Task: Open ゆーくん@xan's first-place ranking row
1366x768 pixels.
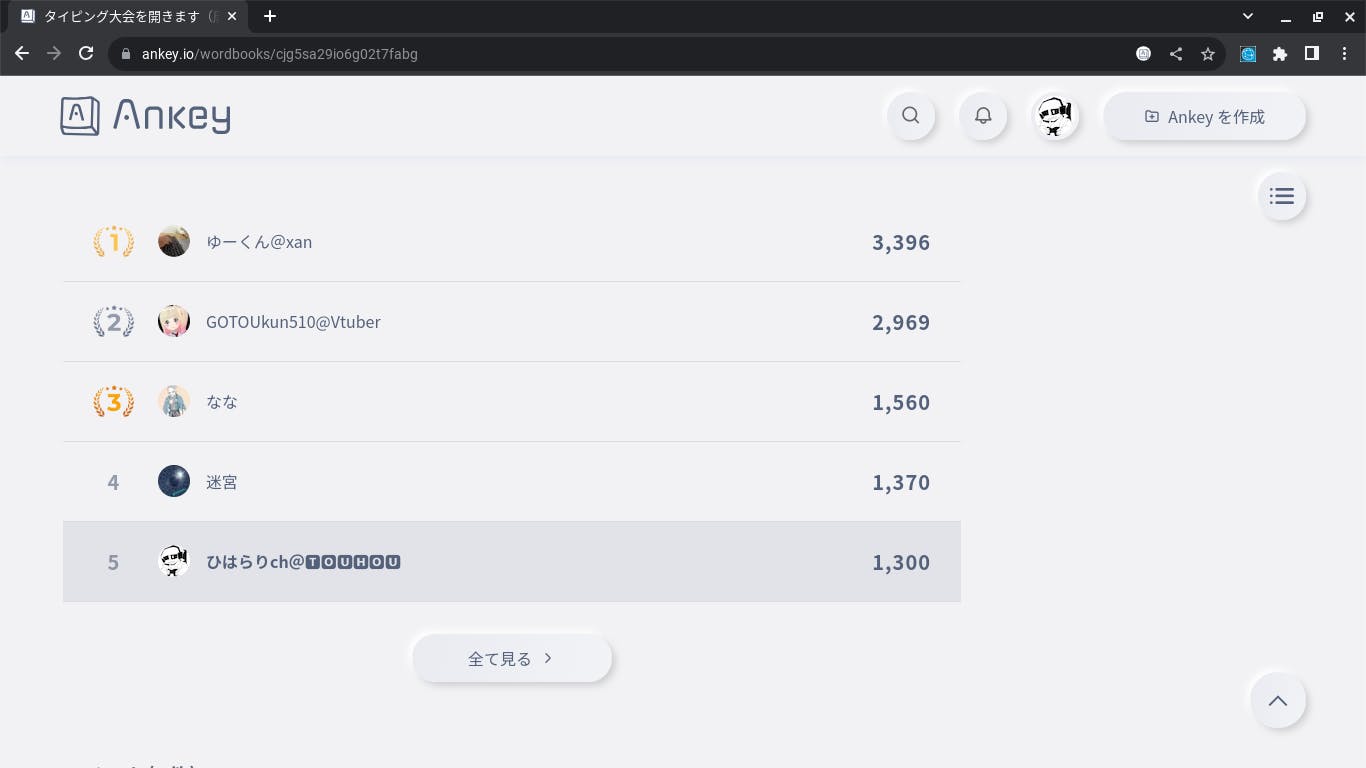Action: coord(511,242)
